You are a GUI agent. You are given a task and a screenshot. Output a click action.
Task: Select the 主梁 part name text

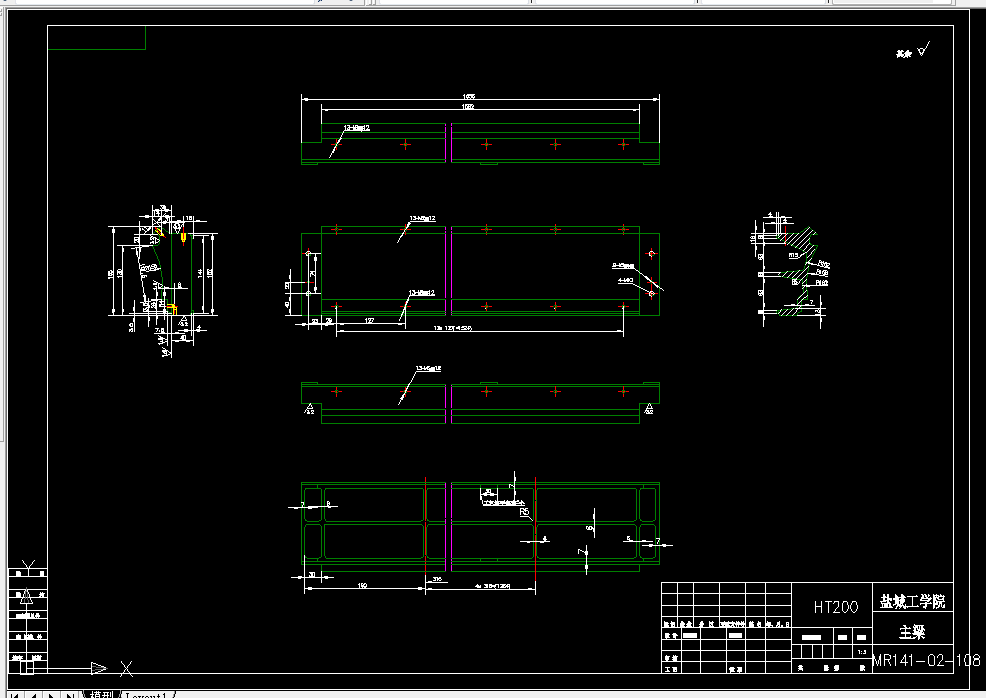(912, 632)
